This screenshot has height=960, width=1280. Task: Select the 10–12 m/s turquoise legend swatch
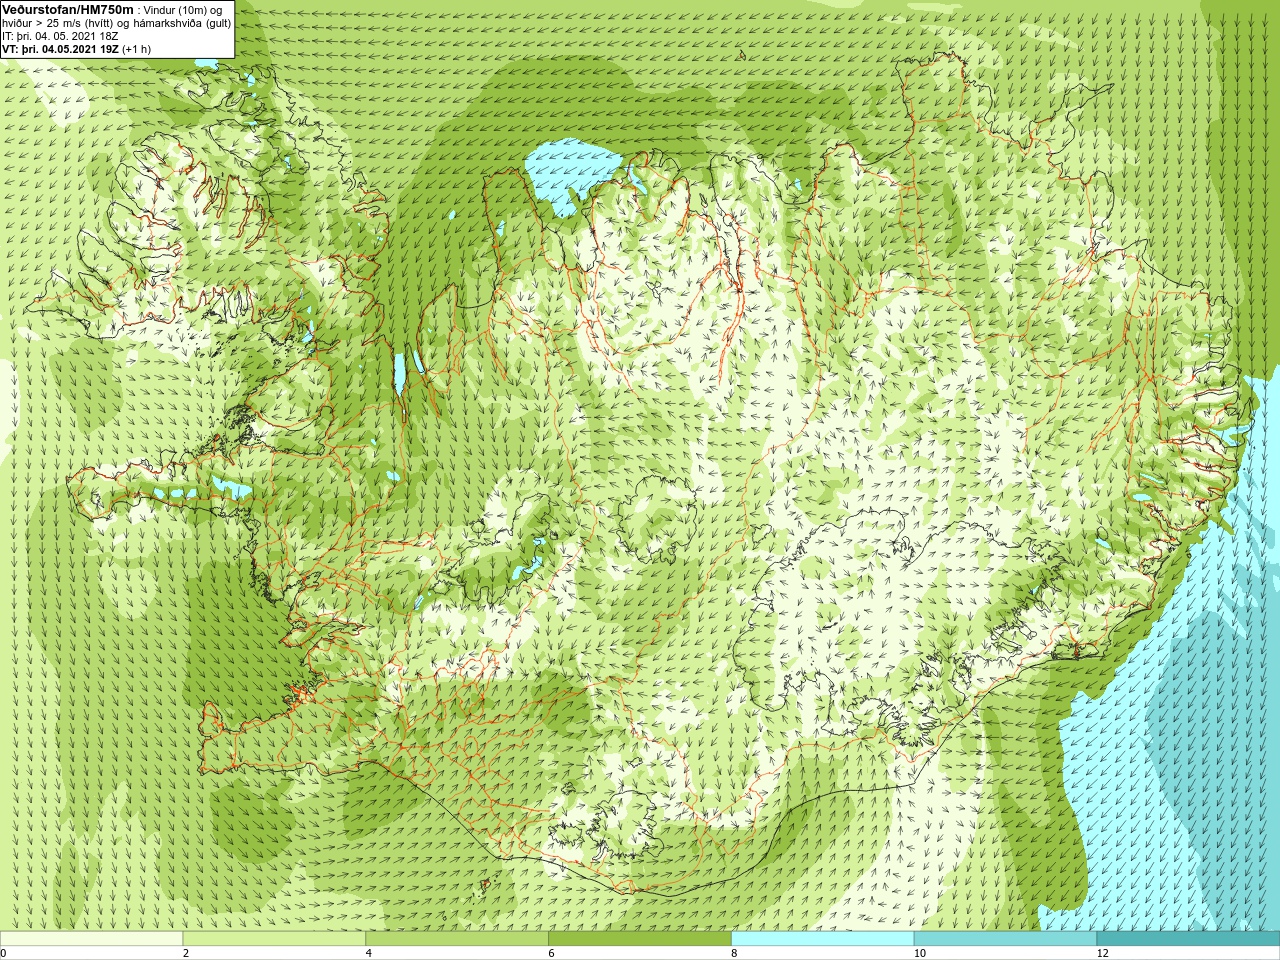click(1005, 939)
